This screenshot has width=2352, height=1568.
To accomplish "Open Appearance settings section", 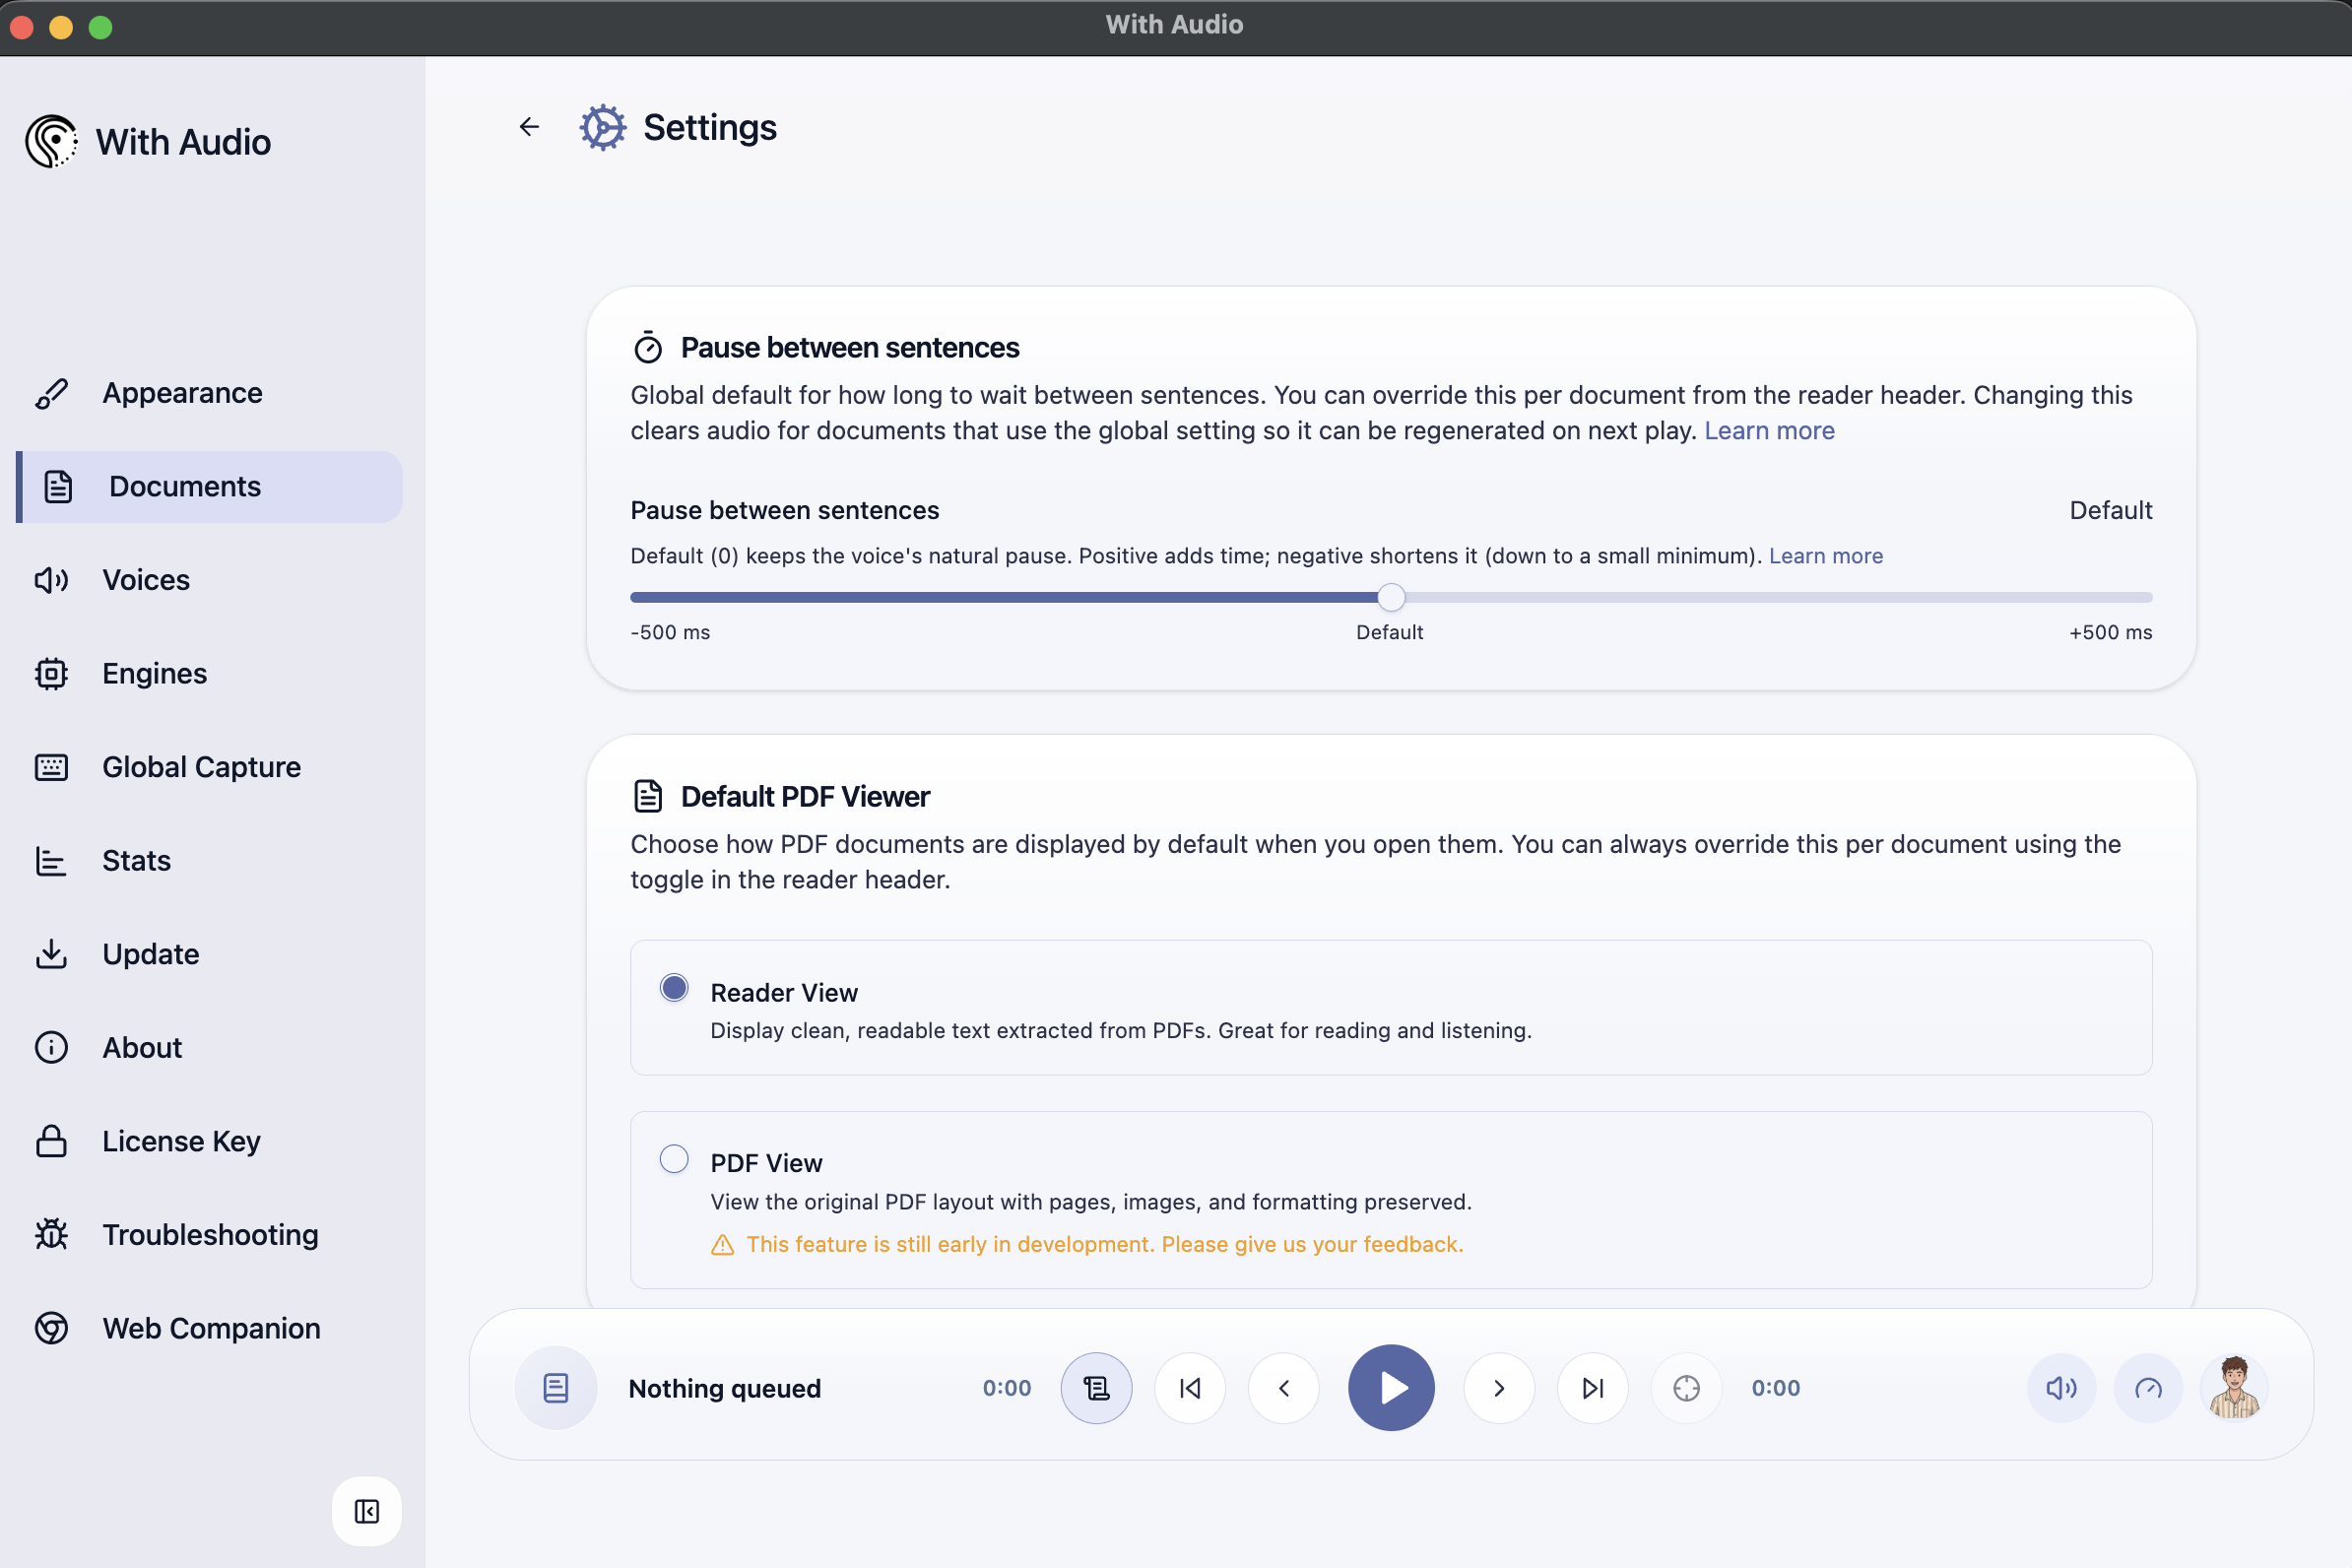I will click(209, 393).
